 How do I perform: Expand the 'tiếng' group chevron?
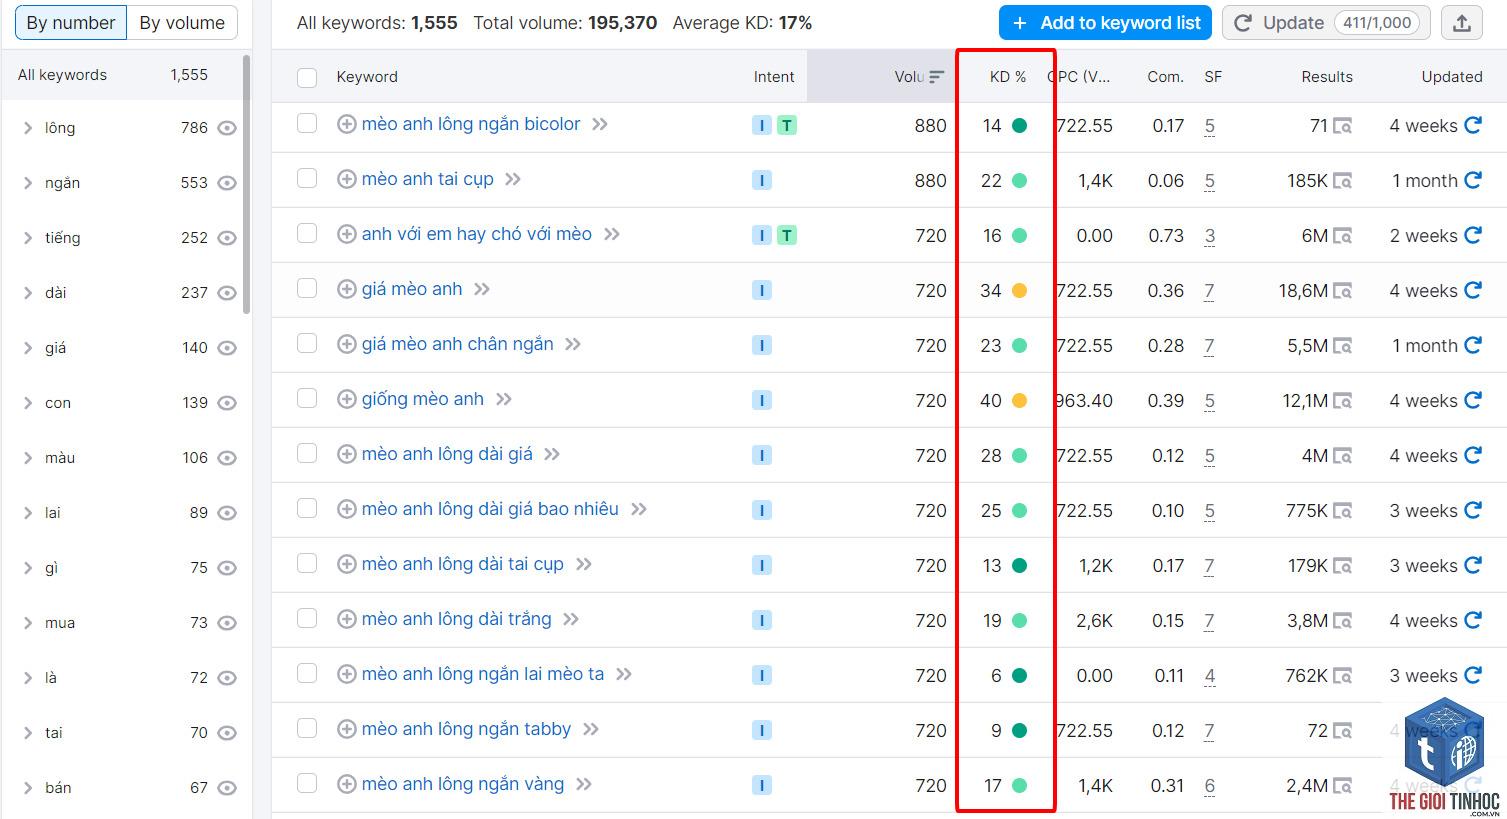pyautogui.click(x=28, y=238)
